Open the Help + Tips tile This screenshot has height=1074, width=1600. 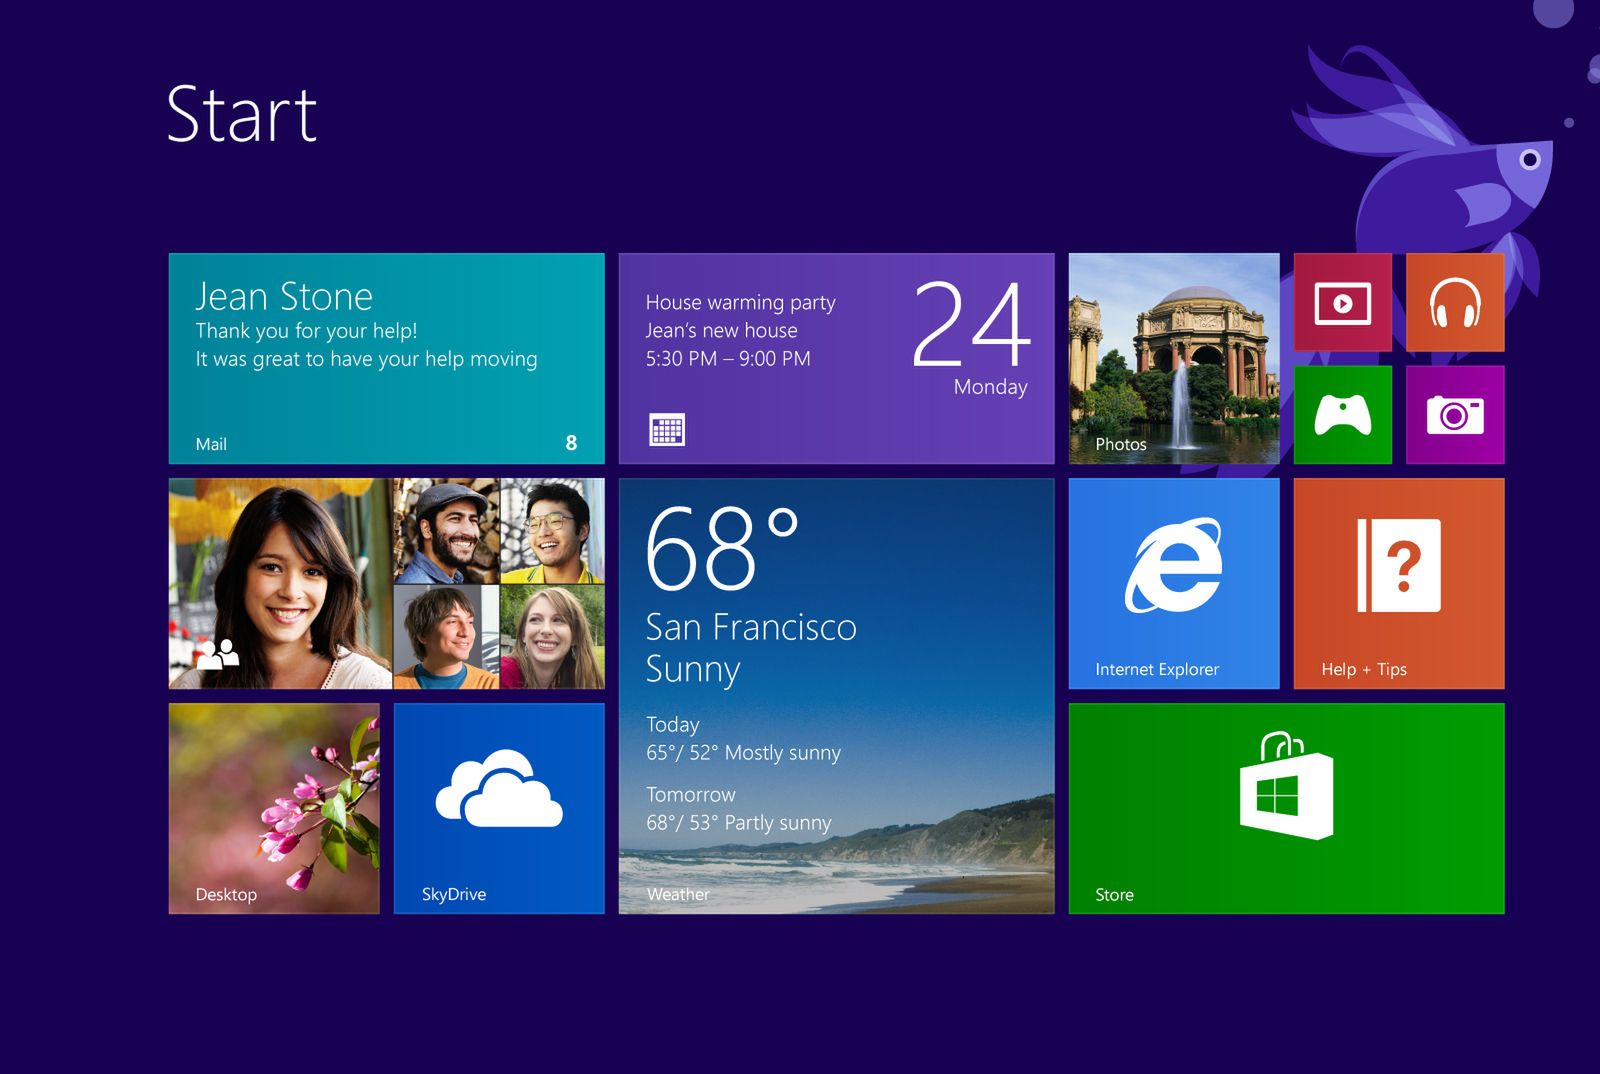(1399, 583)
